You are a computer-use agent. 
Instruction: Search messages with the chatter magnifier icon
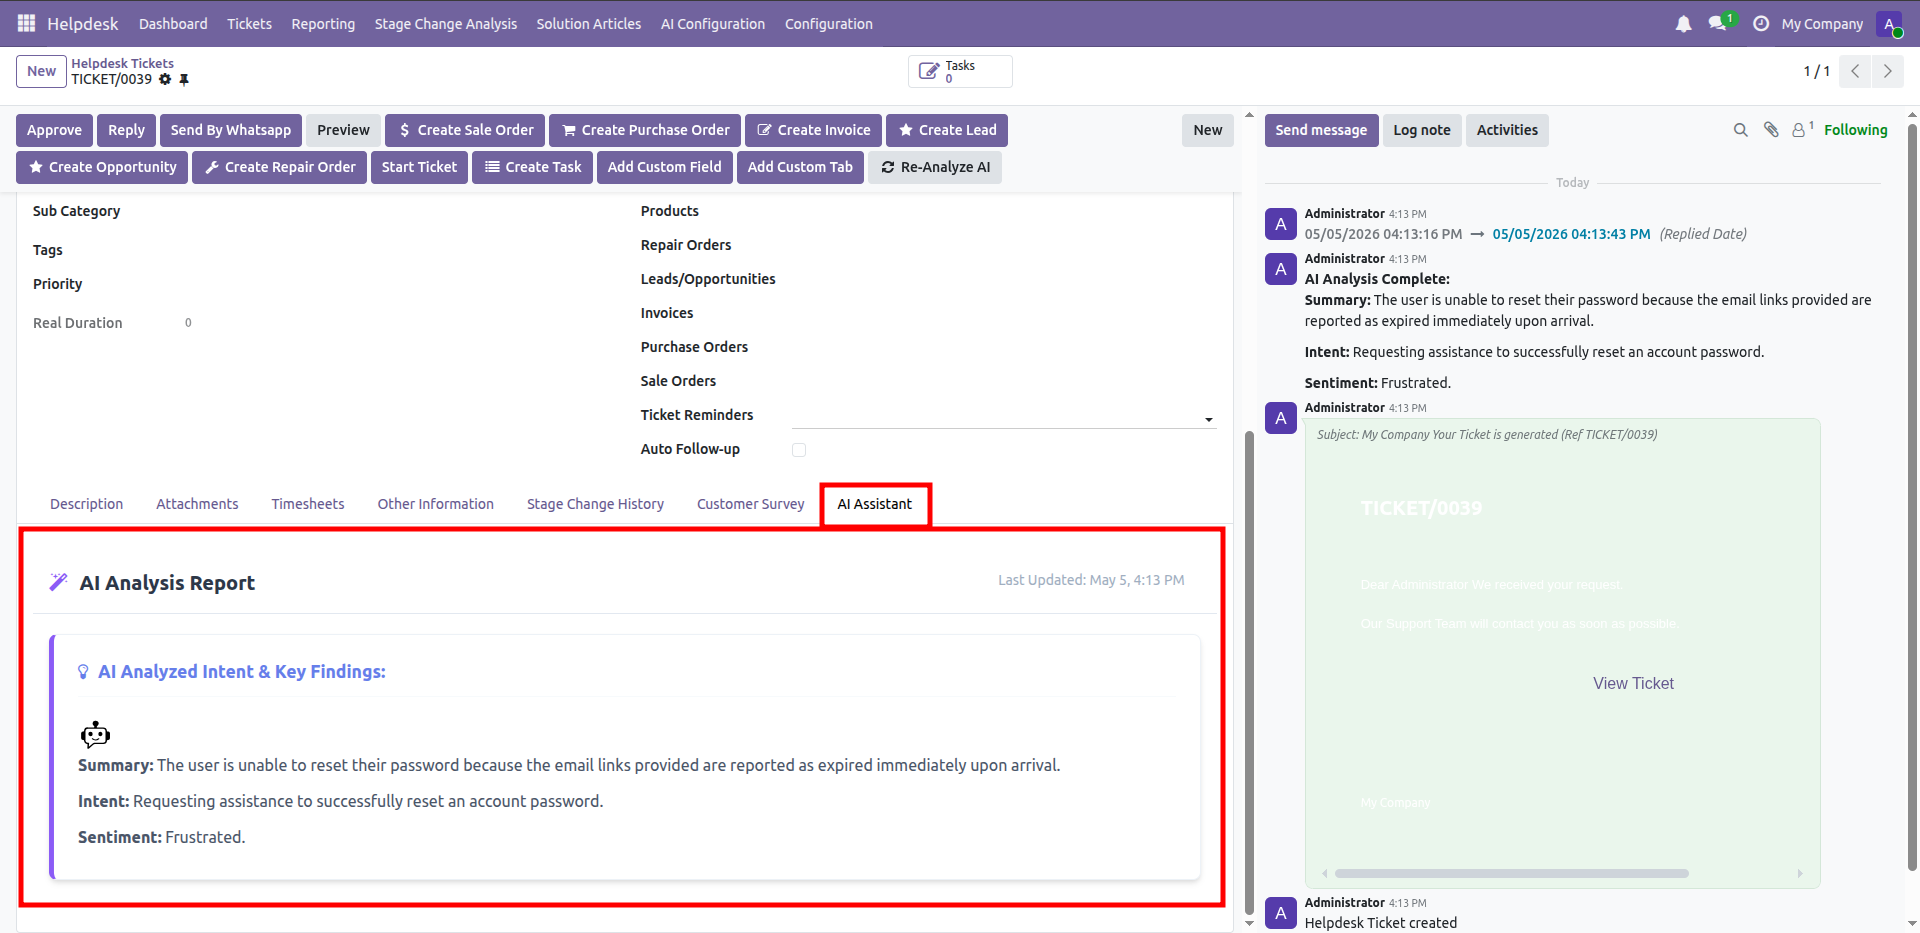pyautogui.click(x=1741, y=130)
